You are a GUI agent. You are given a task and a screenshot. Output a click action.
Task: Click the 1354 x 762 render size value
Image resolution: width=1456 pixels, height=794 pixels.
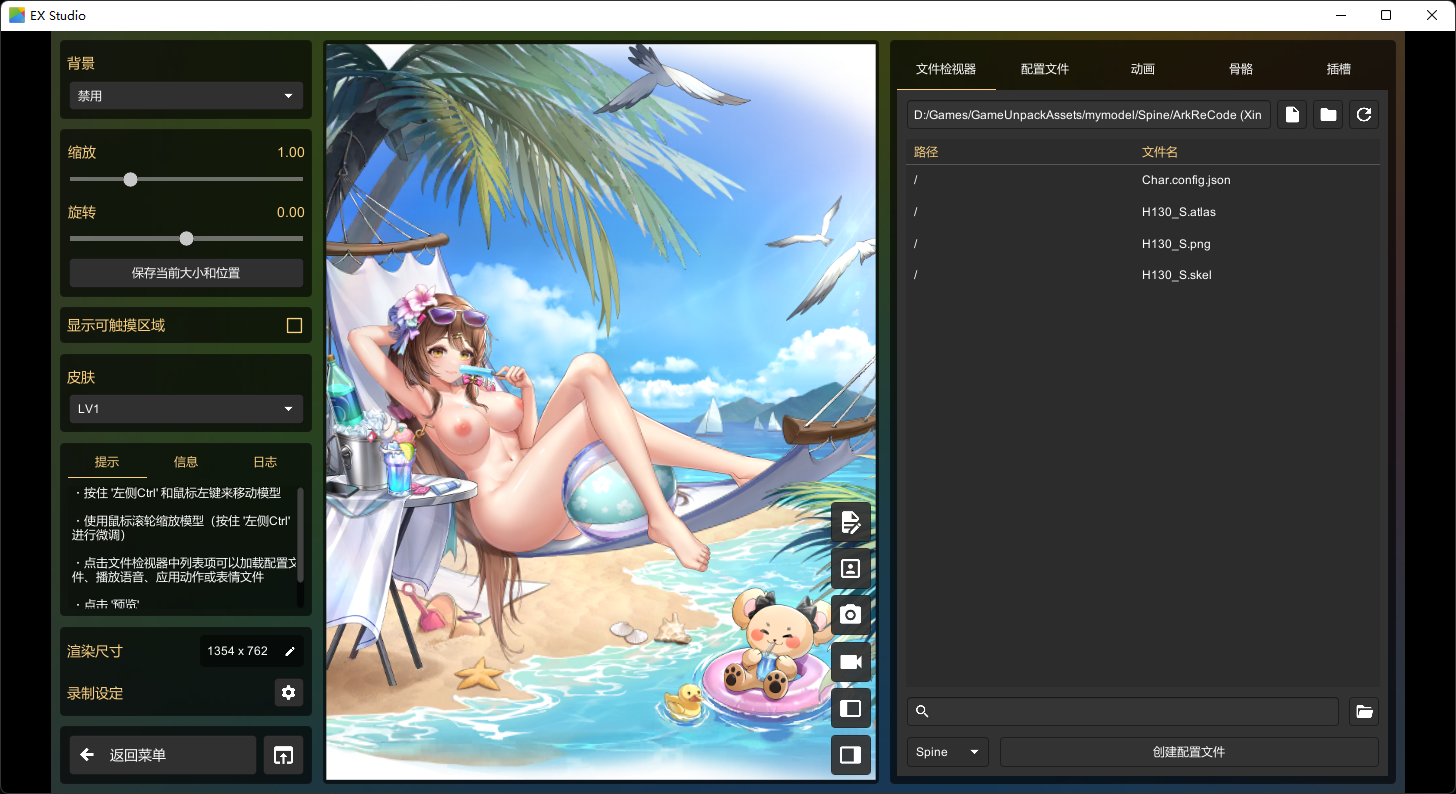(237, 651)
